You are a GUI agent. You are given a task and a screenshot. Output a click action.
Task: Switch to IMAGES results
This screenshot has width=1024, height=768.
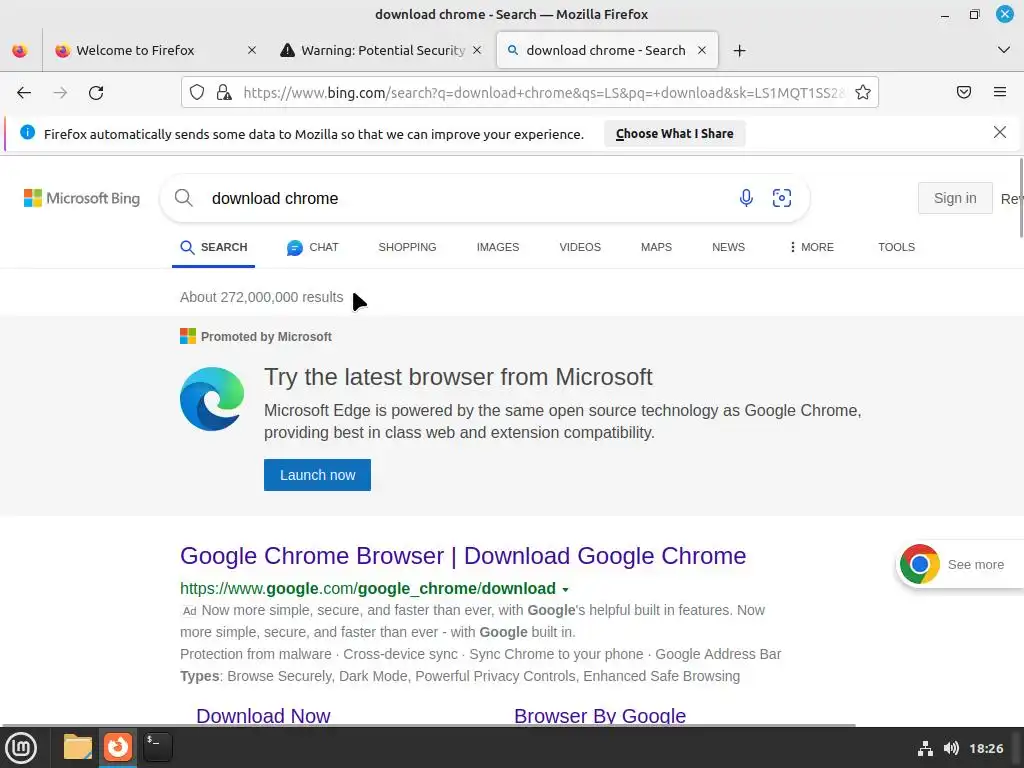498,248
